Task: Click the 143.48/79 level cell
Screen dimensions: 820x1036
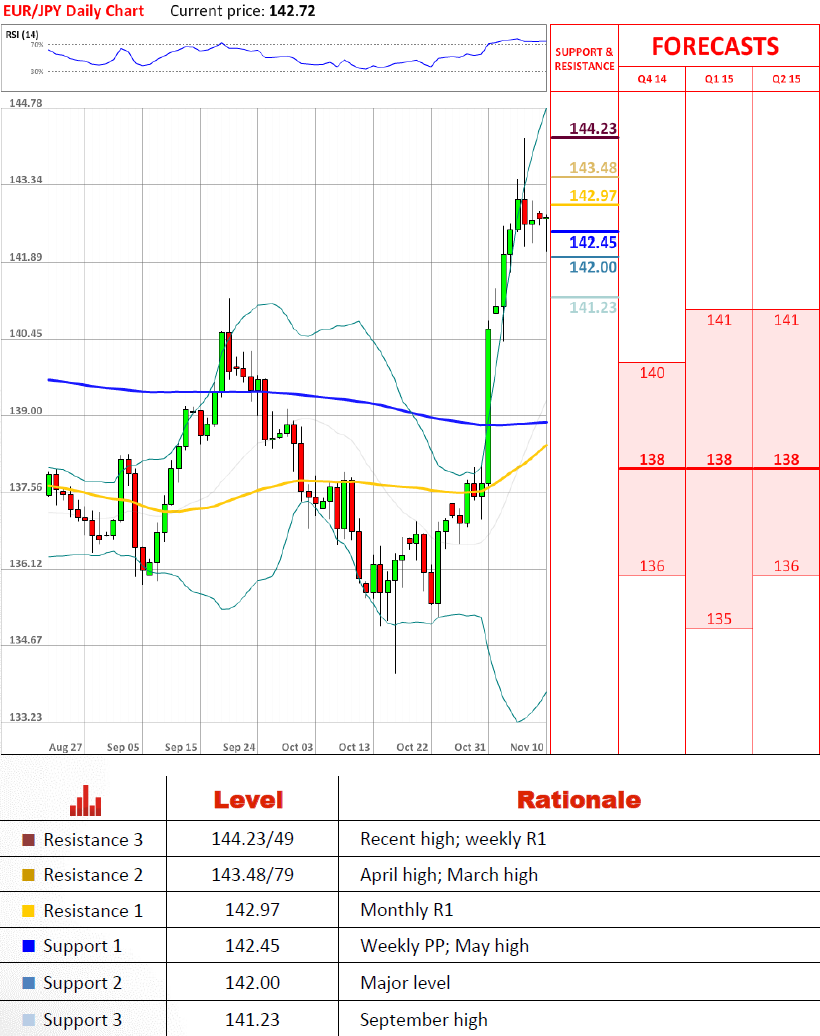Action: tap(252, 875)
